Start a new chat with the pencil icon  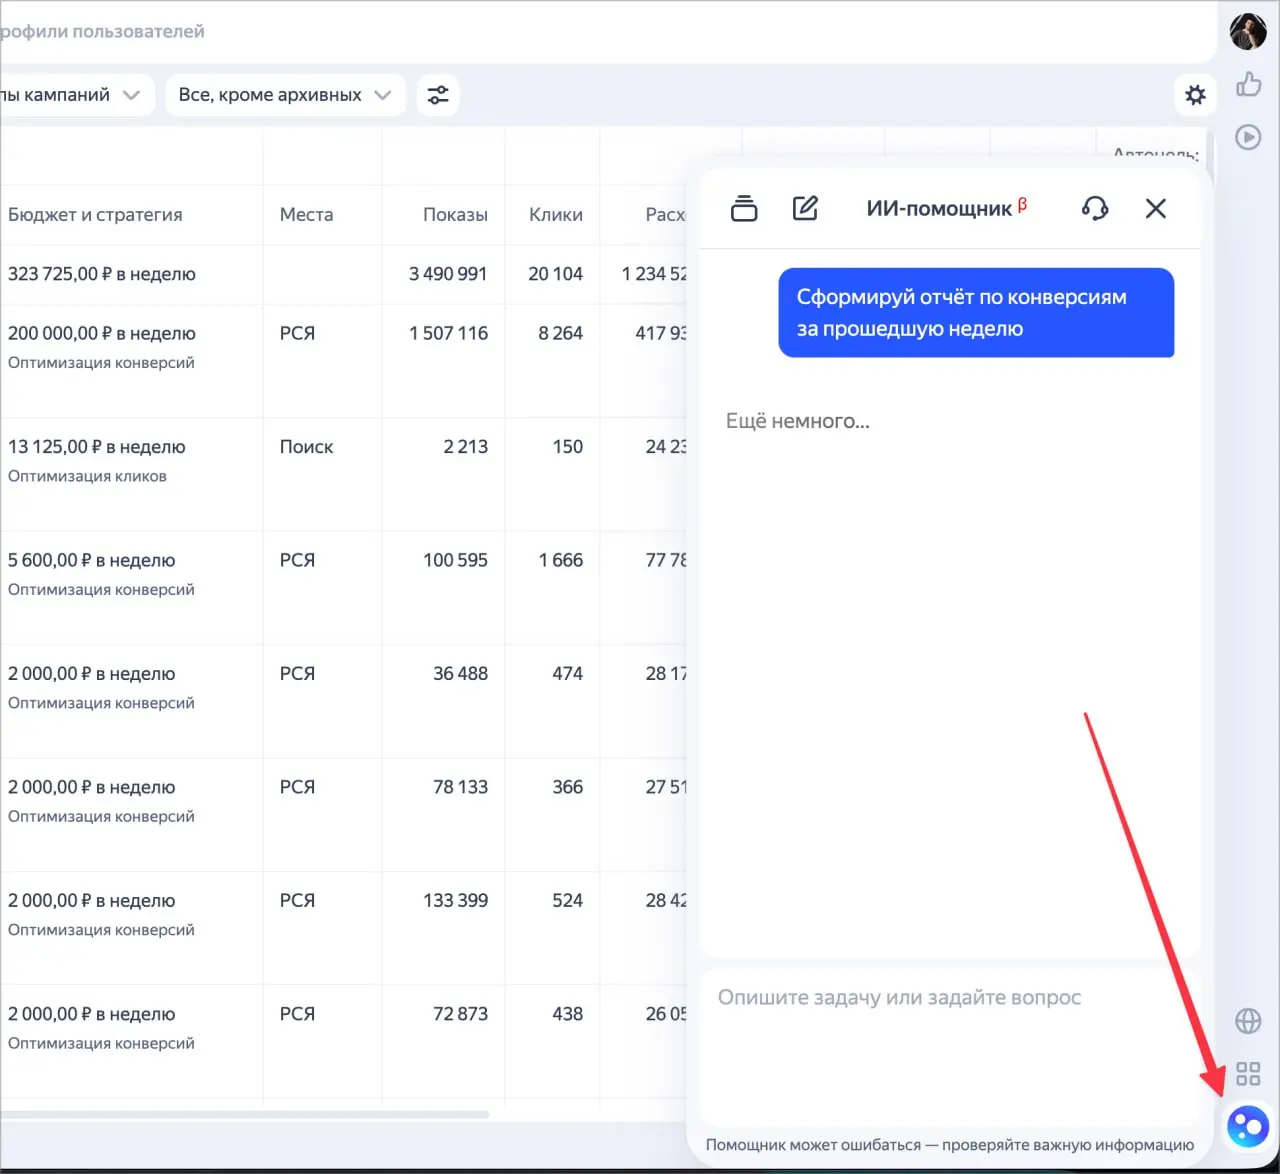(x=805, y=208)
